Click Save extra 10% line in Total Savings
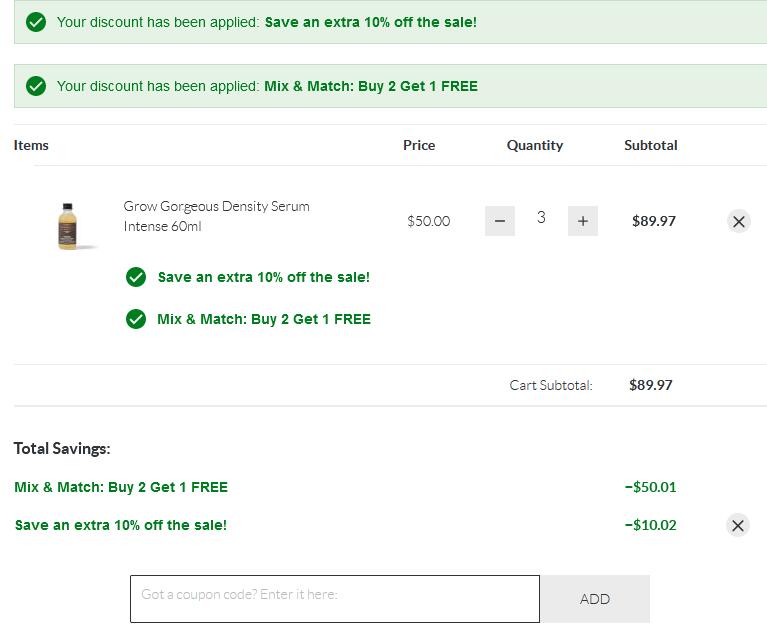The height and width of the screenshot is (643, 767). [121, 525]
